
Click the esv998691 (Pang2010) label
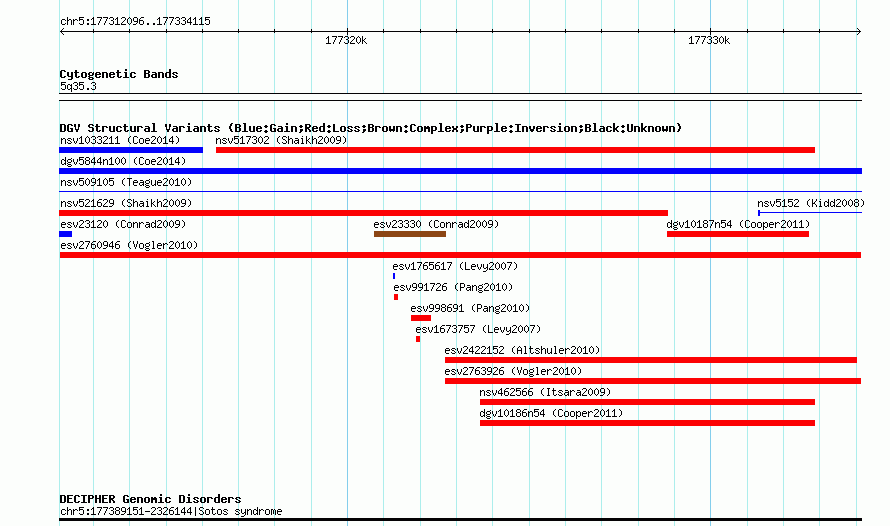click(x=470, y=308)
